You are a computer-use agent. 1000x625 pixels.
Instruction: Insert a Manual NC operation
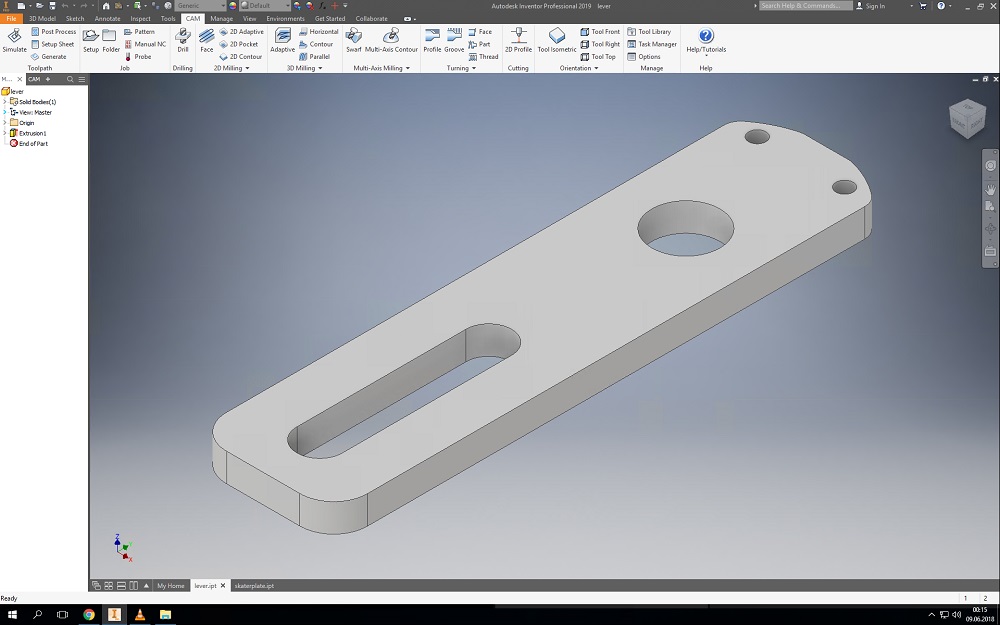click(x=145, y=44)
